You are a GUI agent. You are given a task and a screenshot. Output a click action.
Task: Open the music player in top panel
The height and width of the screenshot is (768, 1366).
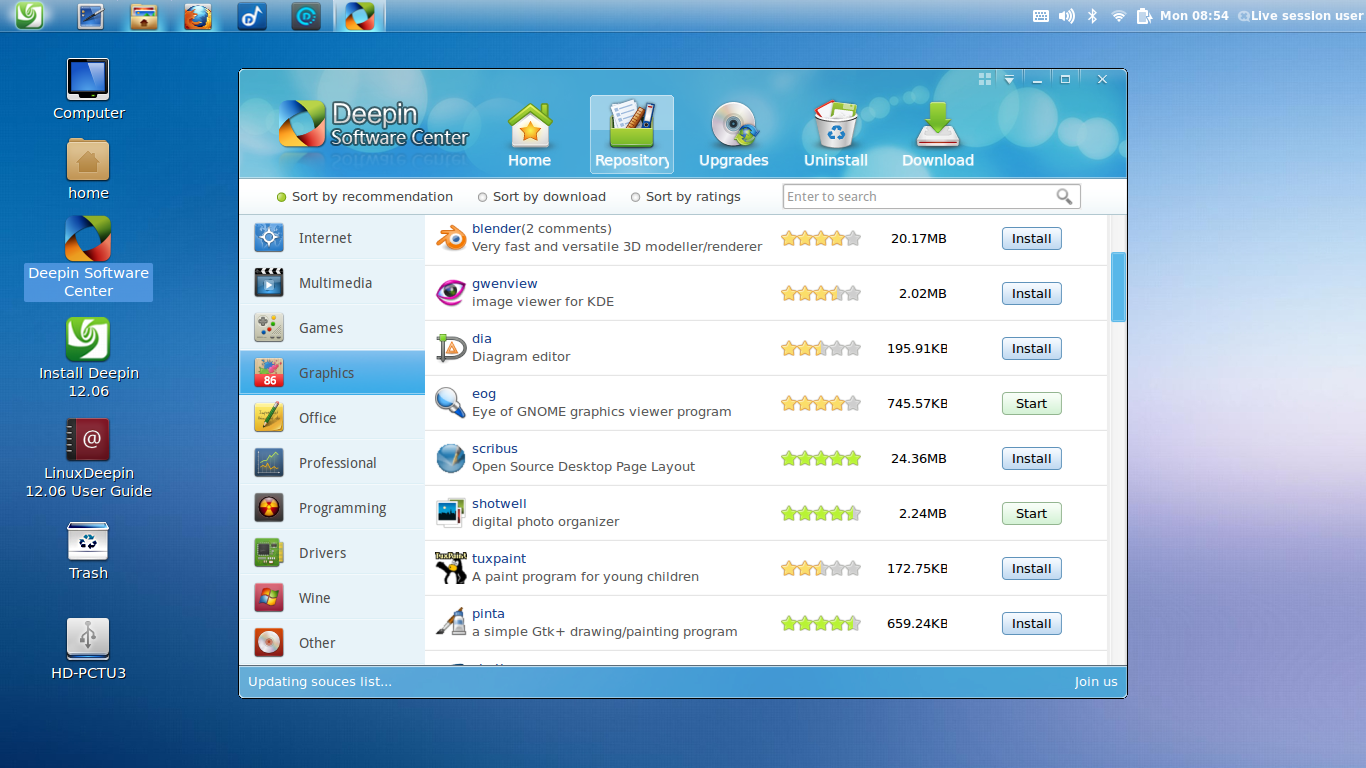[x=252, y=16]
